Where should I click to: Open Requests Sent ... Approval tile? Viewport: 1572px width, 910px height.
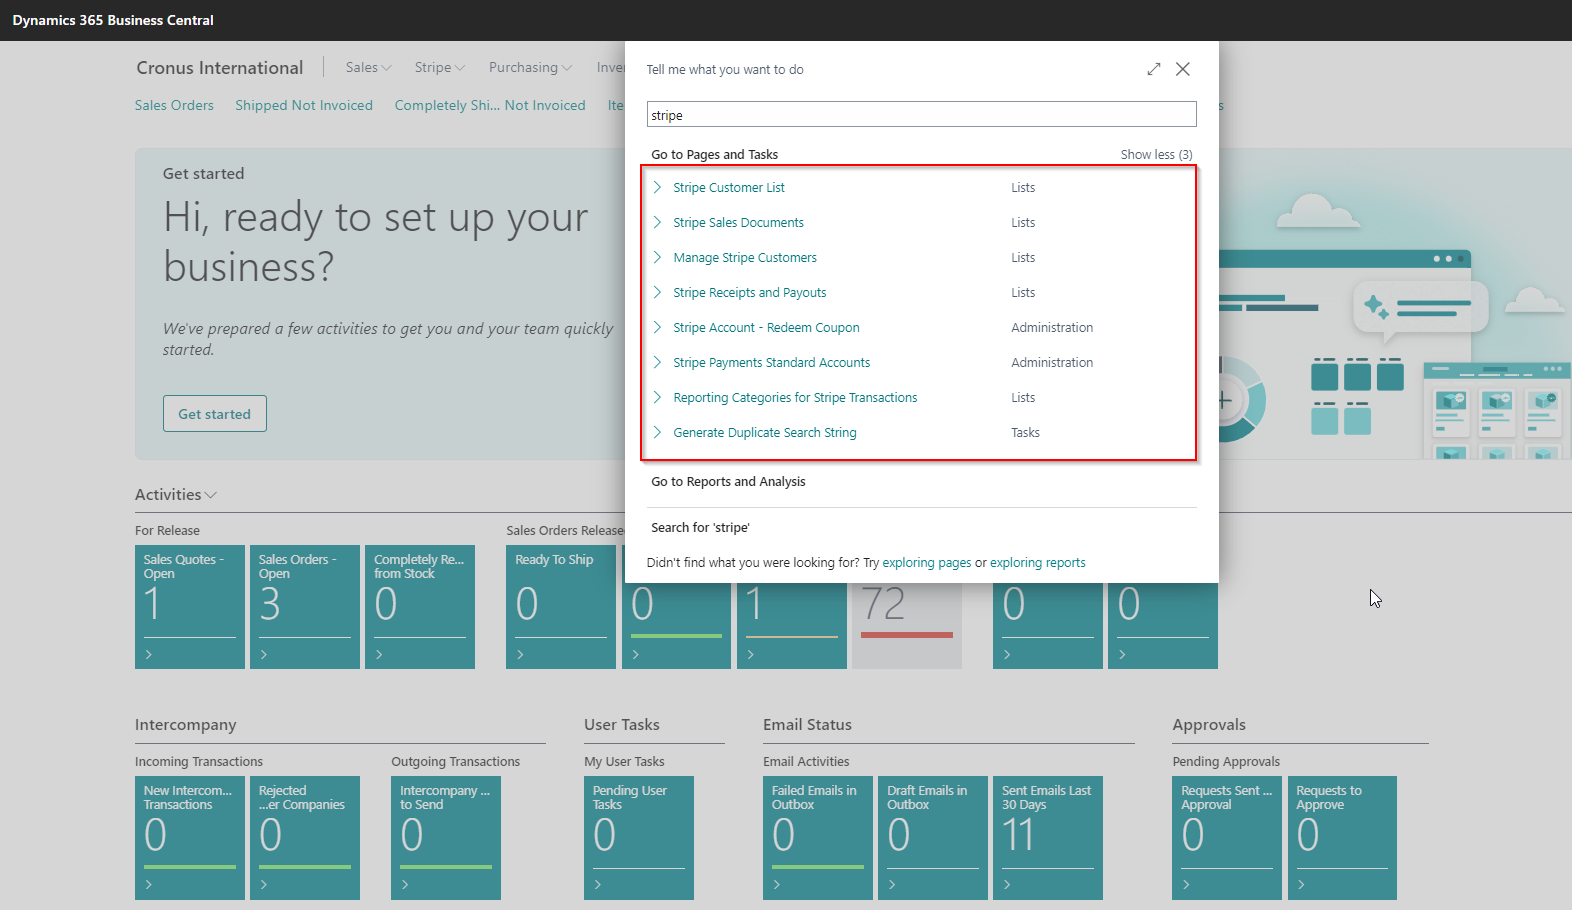(1227, 838)
